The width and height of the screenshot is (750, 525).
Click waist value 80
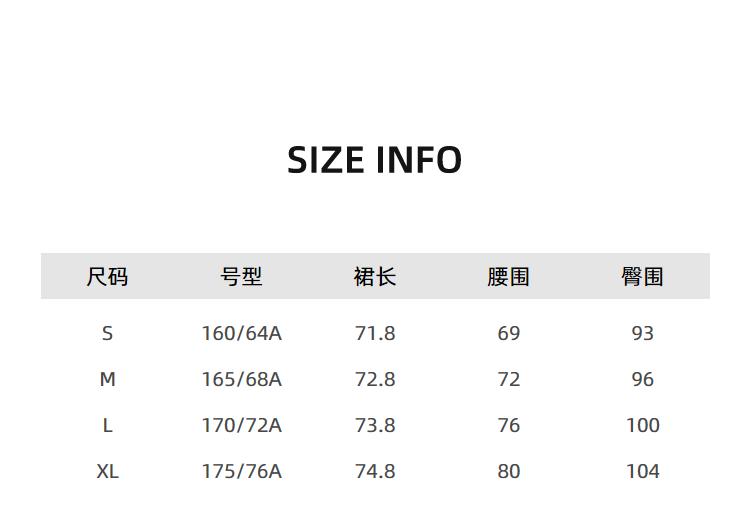[508, 471]
